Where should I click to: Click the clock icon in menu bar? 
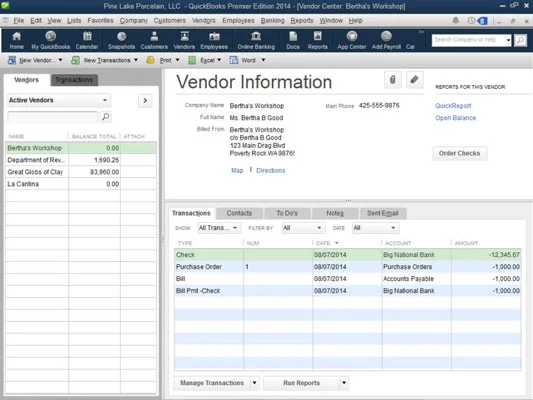click(x=471, y=20)
